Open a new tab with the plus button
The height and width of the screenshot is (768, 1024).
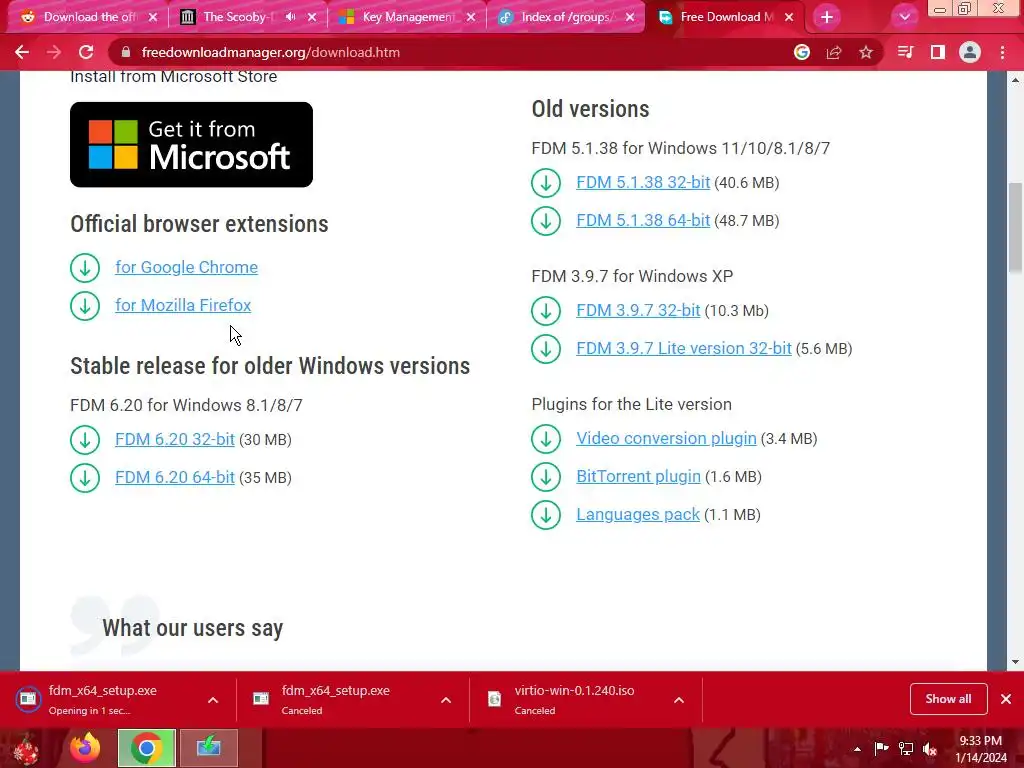[827, 18]
